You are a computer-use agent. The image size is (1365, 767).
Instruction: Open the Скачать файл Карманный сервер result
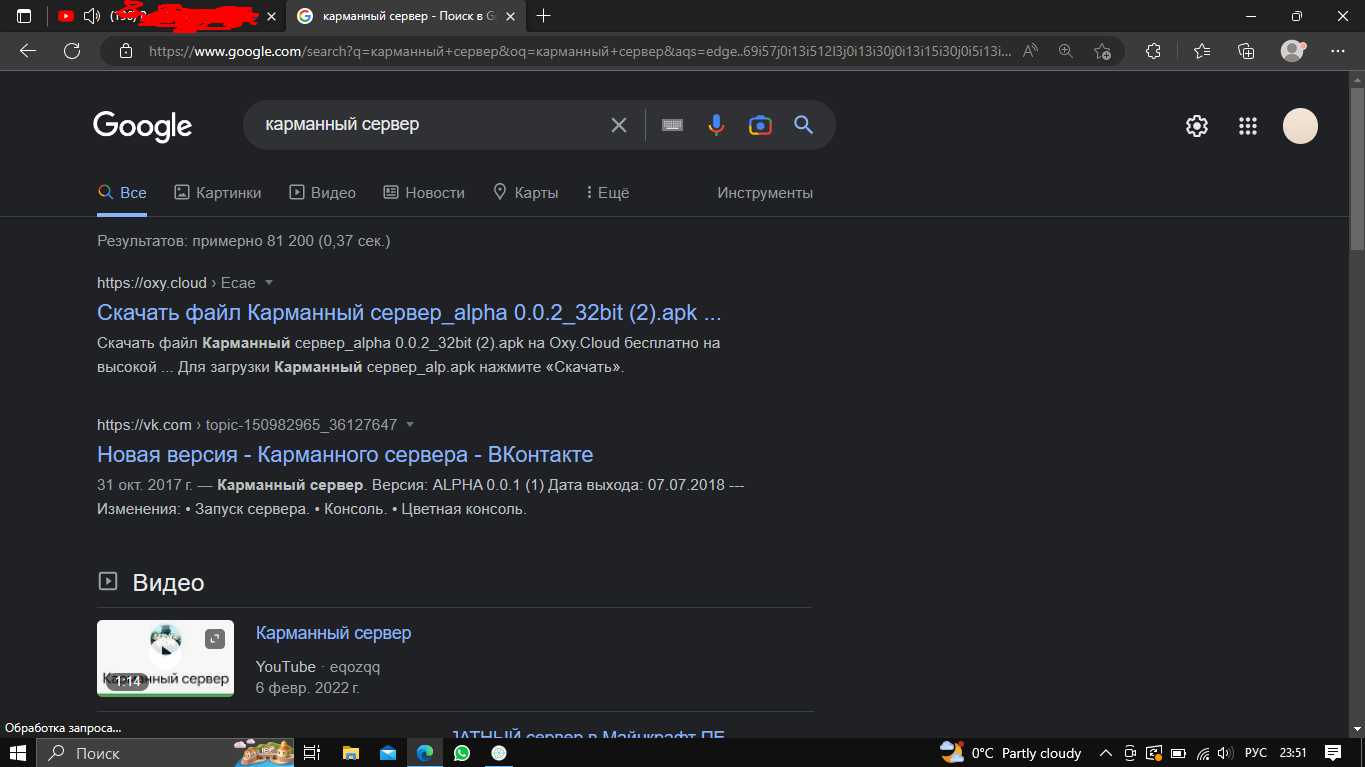[409, 313]
